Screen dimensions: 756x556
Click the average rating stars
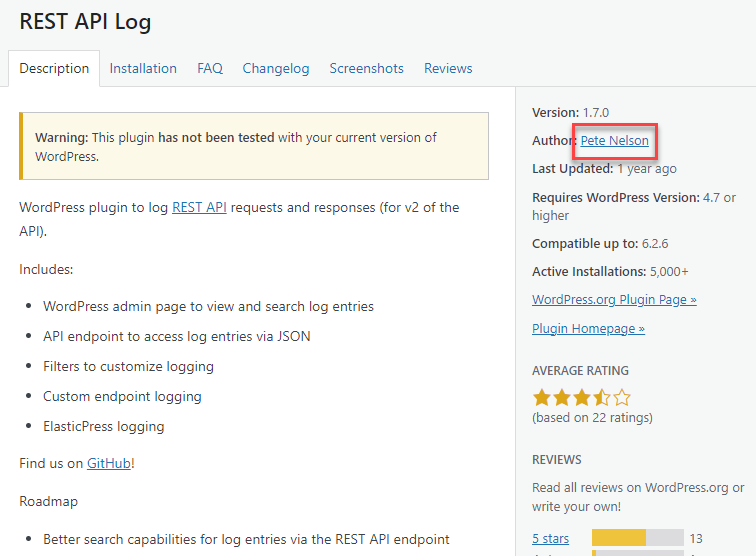coord(581,398)
